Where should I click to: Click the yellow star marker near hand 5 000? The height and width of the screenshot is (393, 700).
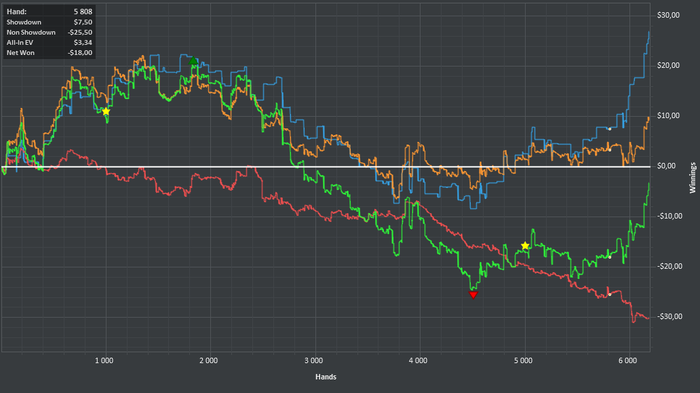[525, 246]
